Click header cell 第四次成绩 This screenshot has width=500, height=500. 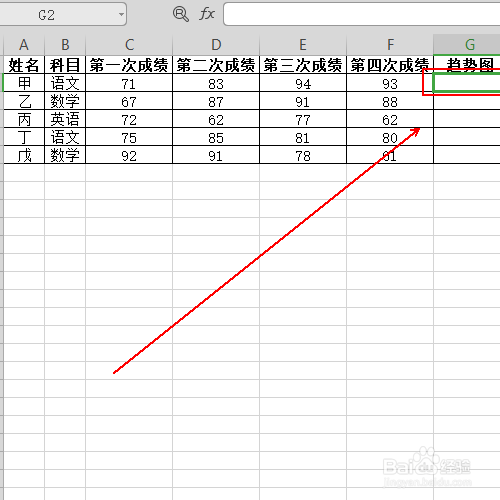390,65
